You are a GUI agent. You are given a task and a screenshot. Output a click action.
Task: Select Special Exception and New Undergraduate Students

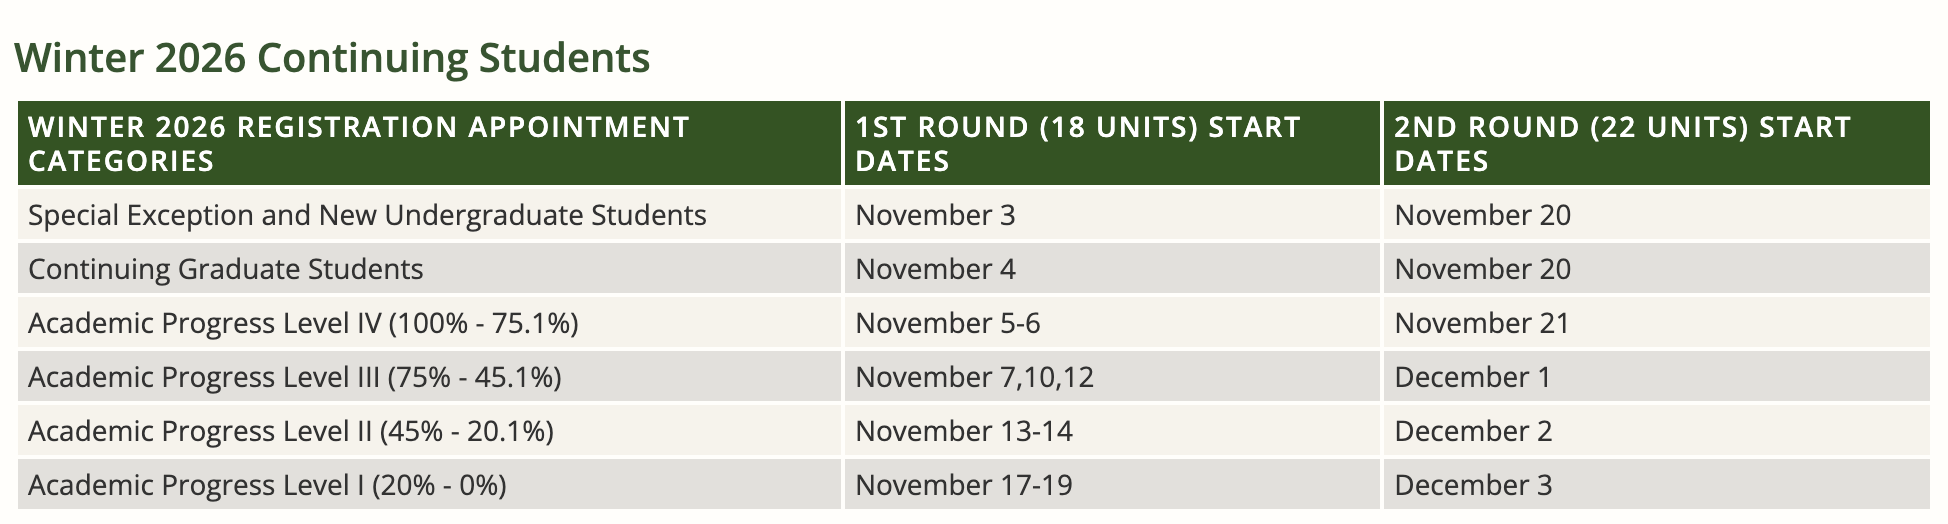(x=367, y=215)
